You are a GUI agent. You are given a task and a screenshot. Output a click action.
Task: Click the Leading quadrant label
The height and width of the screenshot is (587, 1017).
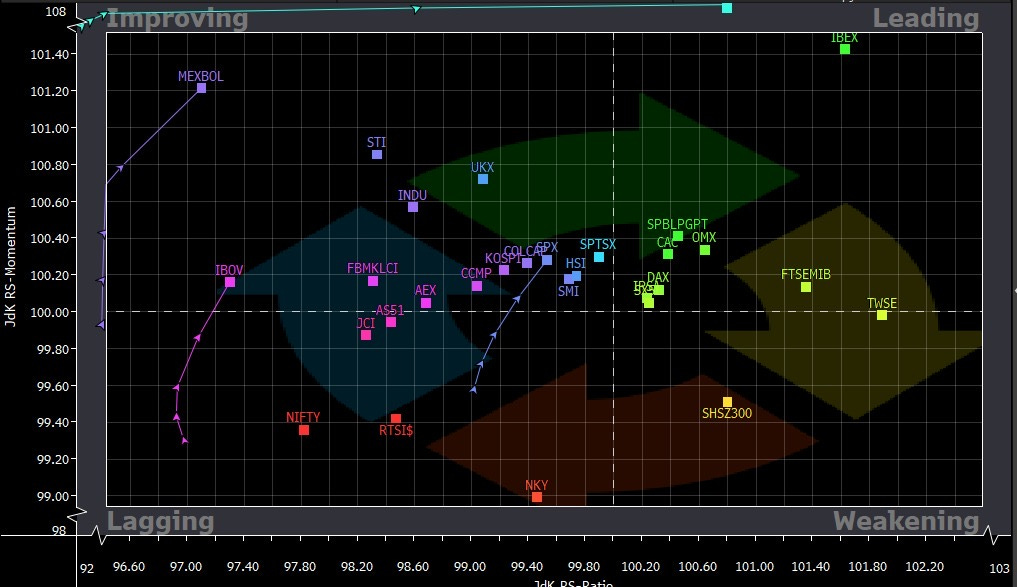(926, 18)
